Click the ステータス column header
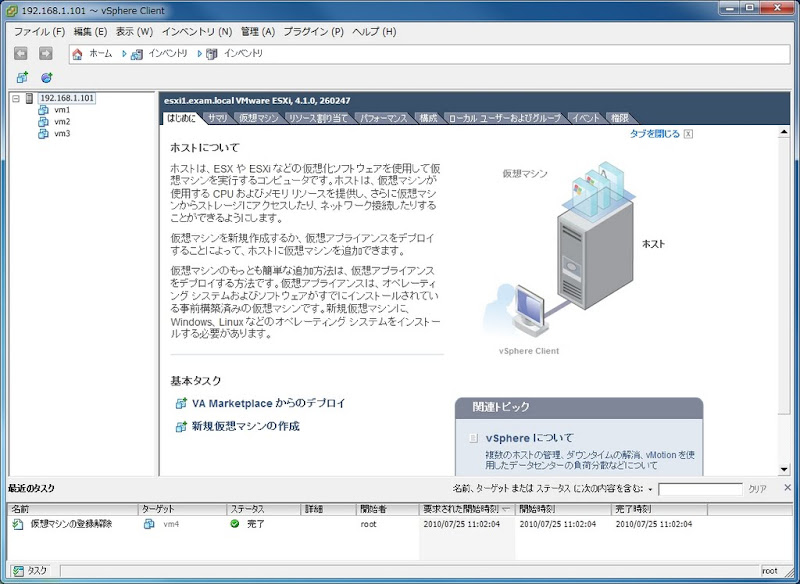 pos(264,509)
